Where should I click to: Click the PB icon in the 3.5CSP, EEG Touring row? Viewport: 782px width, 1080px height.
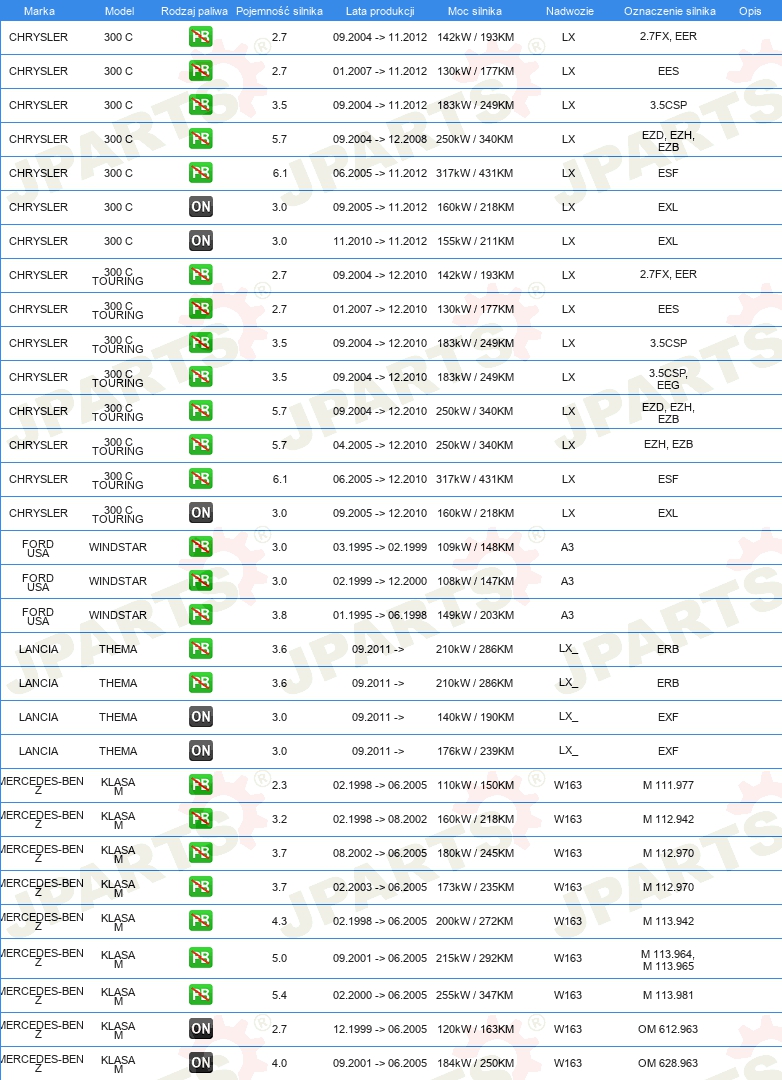[200, 377]
